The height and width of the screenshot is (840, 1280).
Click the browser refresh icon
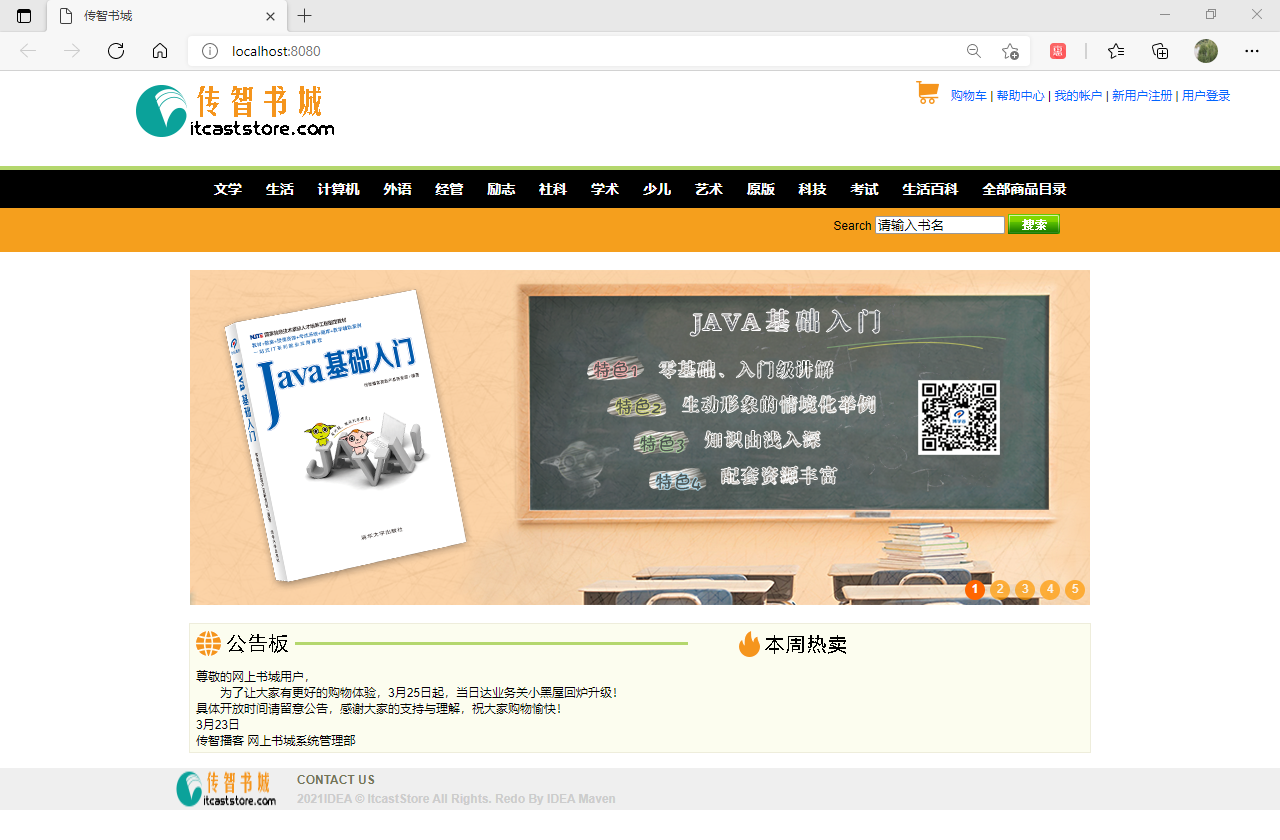116,51
